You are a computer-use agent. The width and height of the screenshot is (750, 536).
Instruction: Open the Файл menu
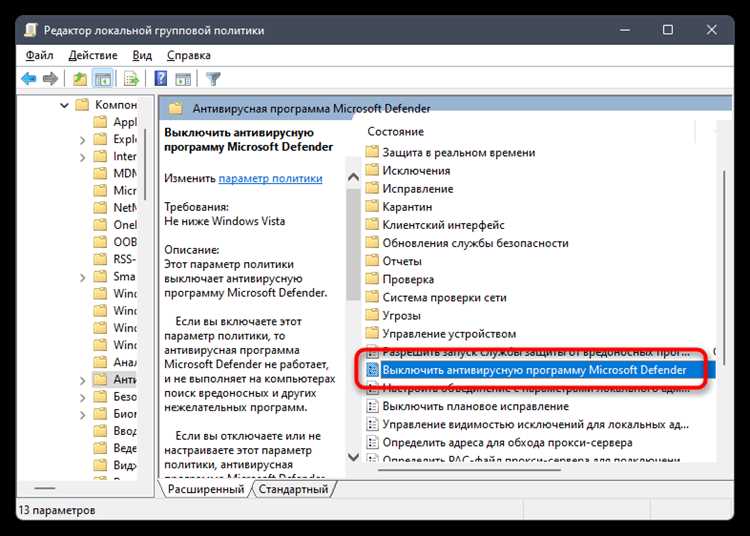pos(39,55)
